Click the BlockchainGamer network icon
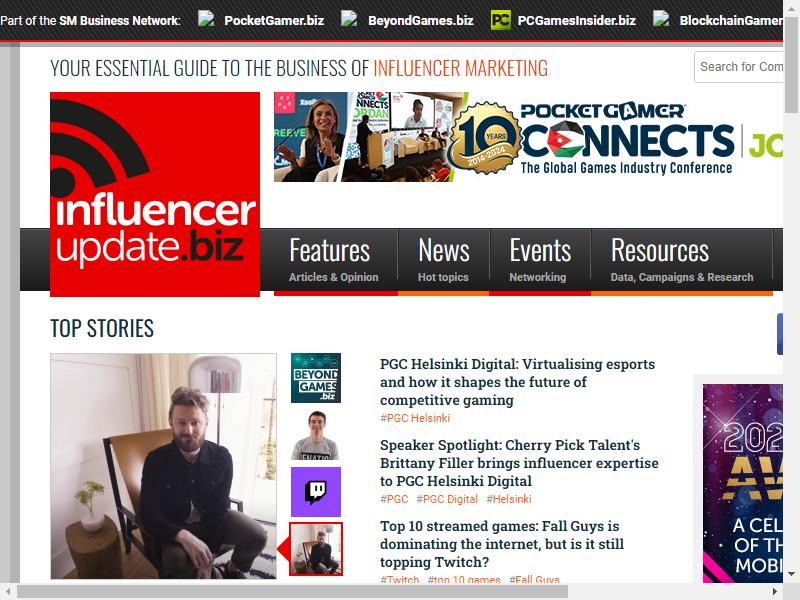 click(x=661, y=19)
